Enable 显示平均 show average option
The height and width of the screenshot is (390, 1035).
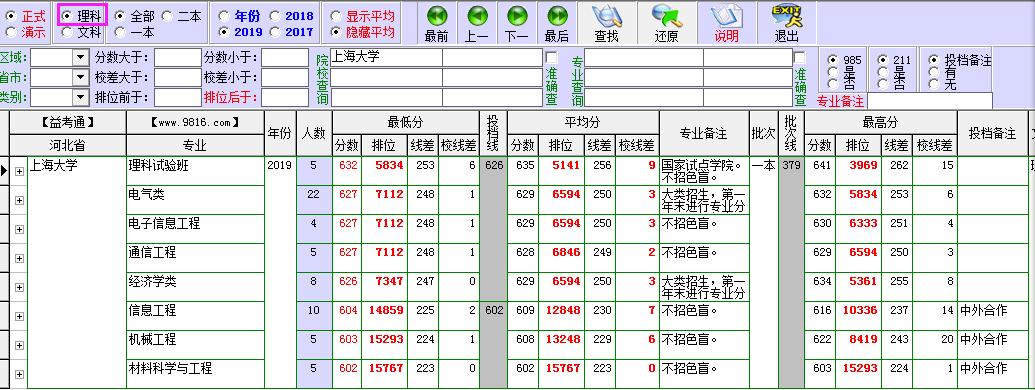tap(335, 16)
